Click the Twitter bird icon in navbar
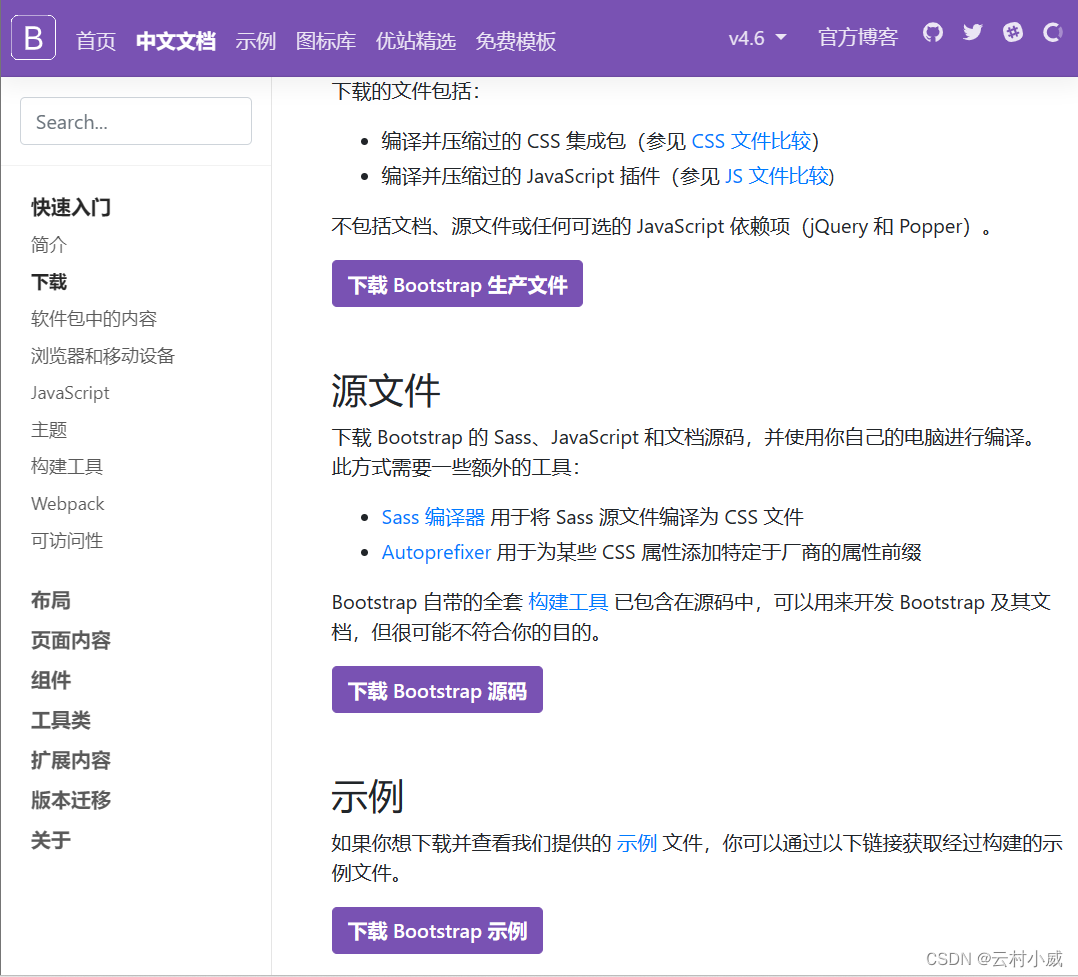The height and width of the screenshot is (977, 1078). (972, 32)
